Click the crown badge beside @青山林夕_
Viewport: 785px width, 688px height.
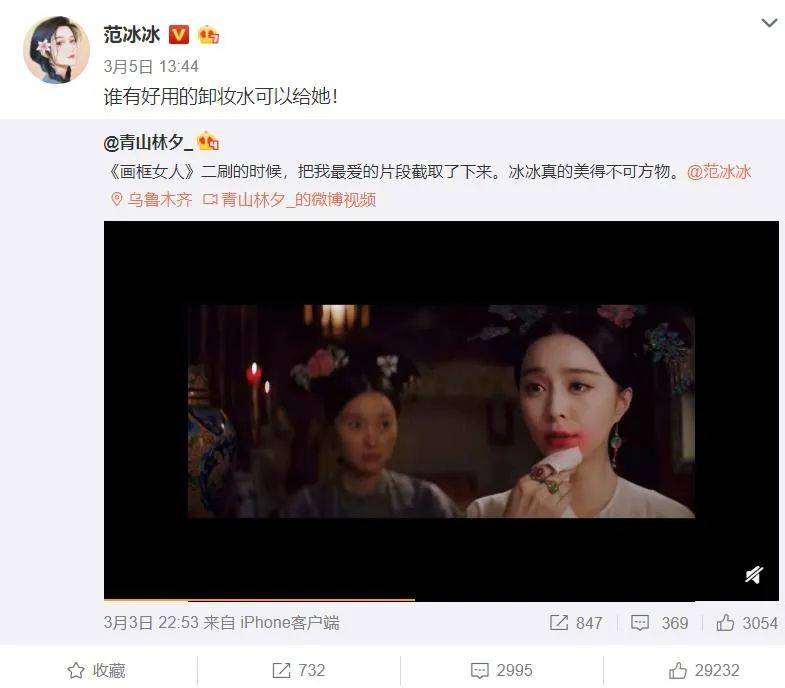tap(208, 142)
